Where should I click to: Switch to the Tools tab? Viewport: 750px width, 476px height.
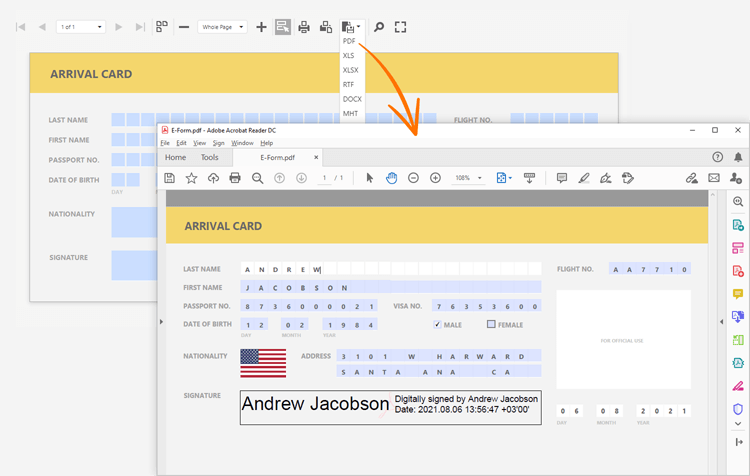[x=209, y=157]
